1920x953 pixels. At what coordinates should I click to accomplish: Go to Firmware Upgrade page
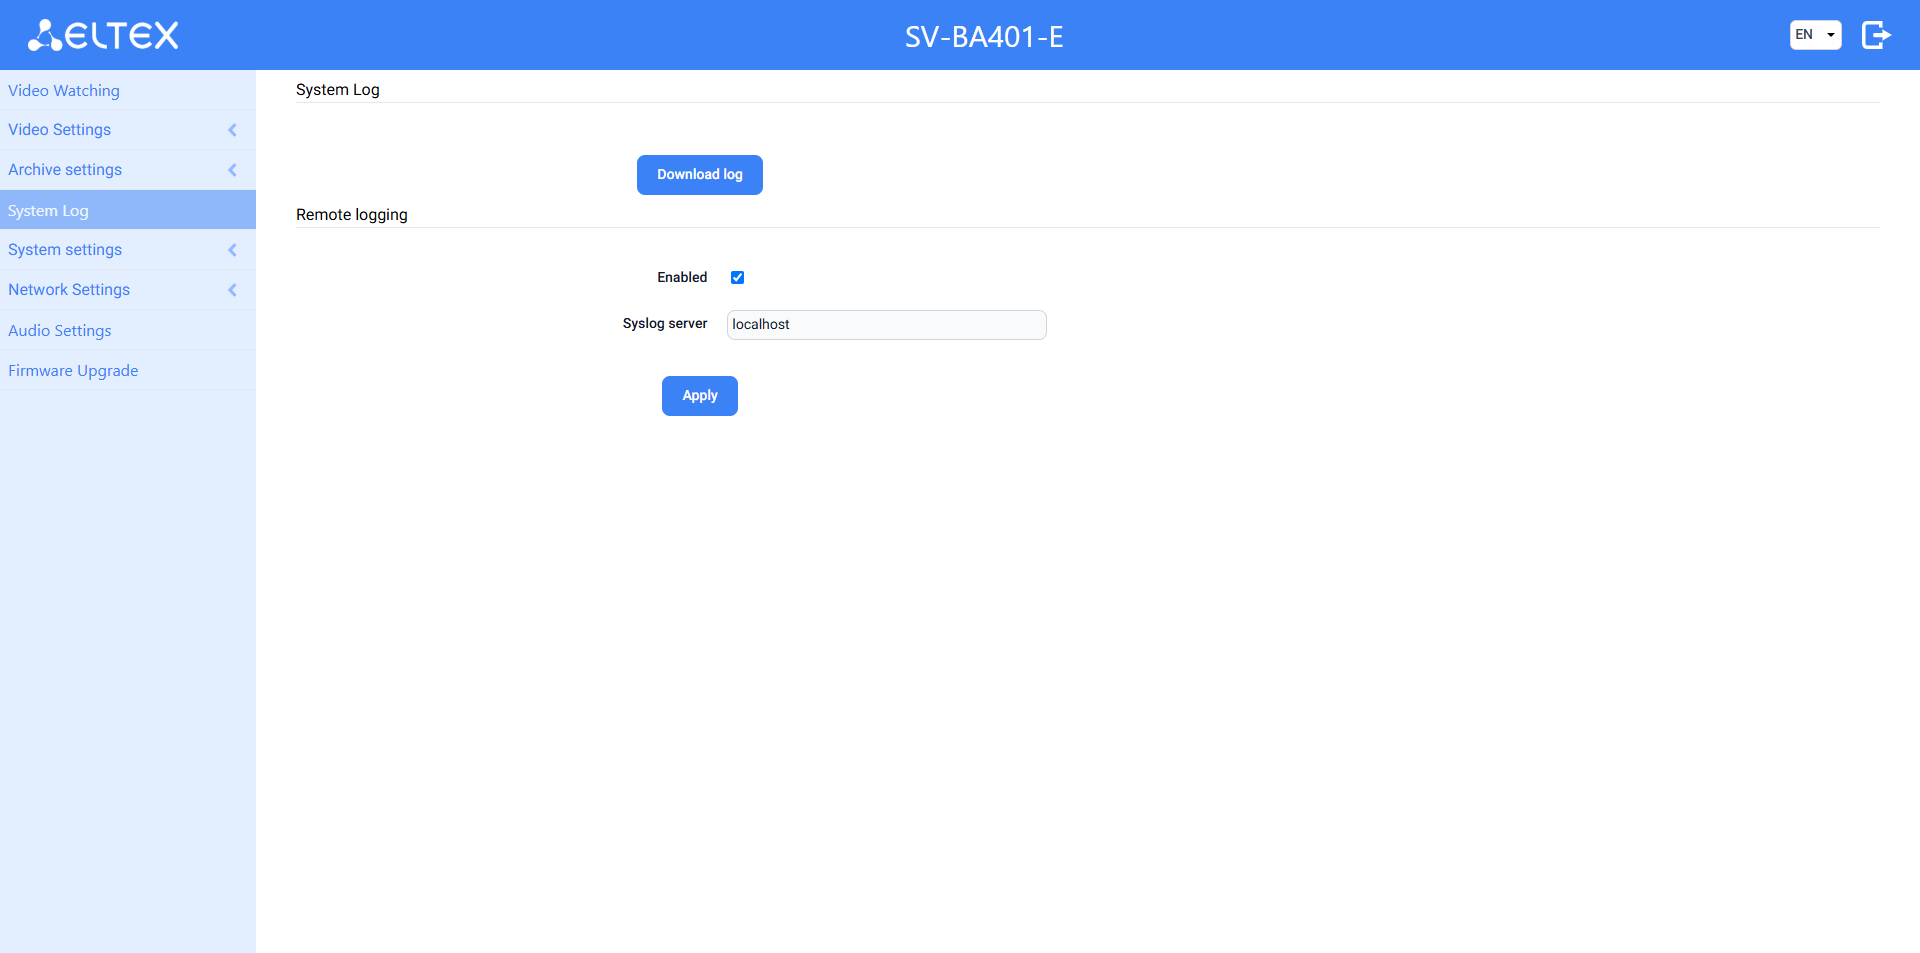coord(73,371)
